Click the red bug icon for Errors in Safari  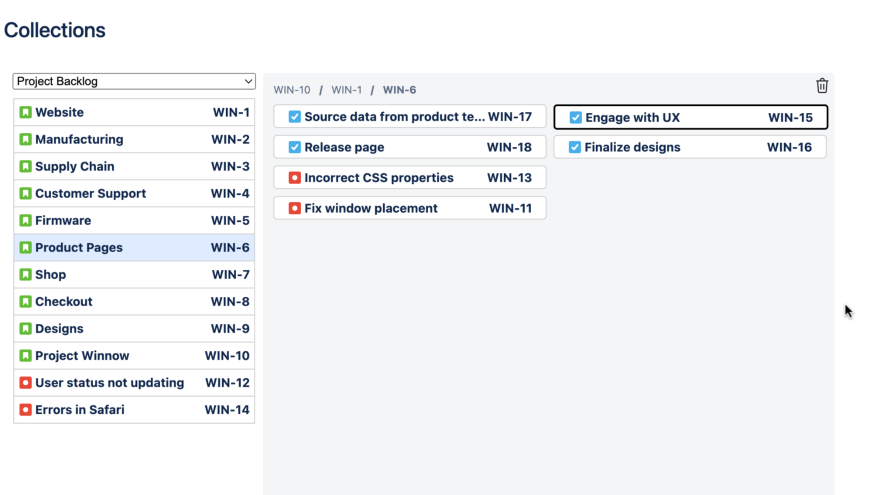click(26, 410)
